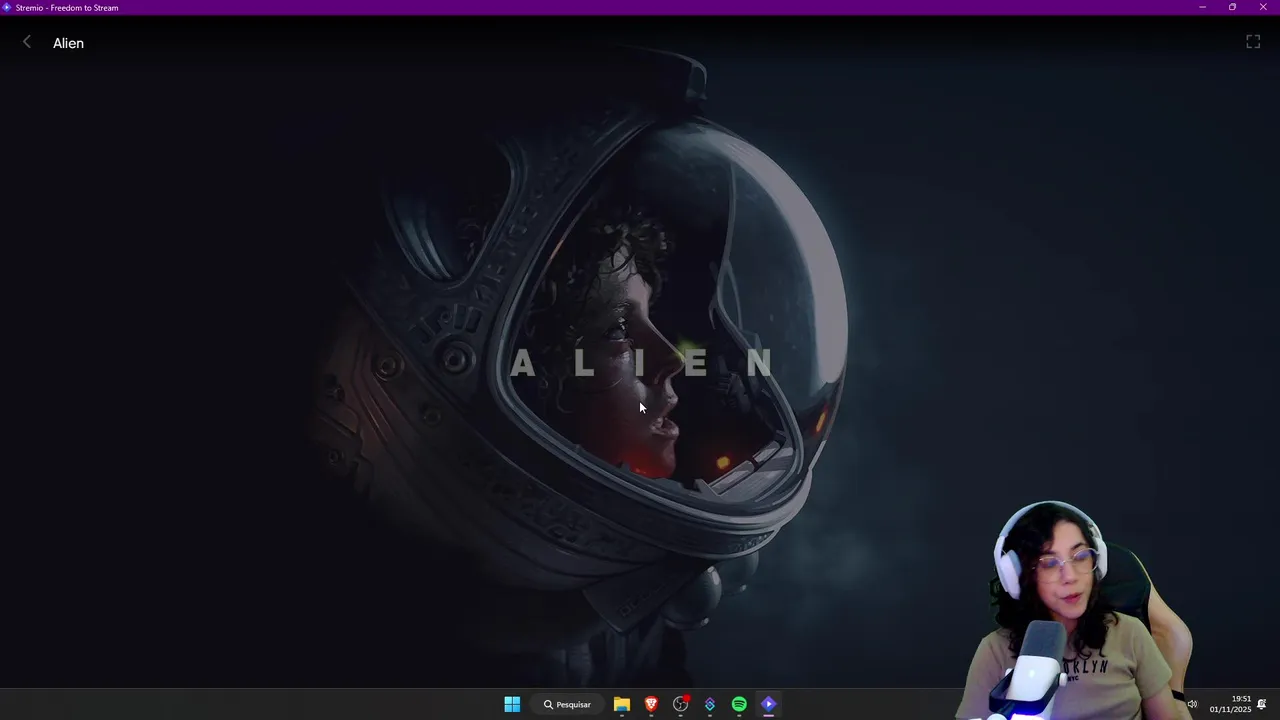This screenshot has height=720, width=1280.
Task: Go back using the arrow beside Alien
Action: (x=27, y=42)
